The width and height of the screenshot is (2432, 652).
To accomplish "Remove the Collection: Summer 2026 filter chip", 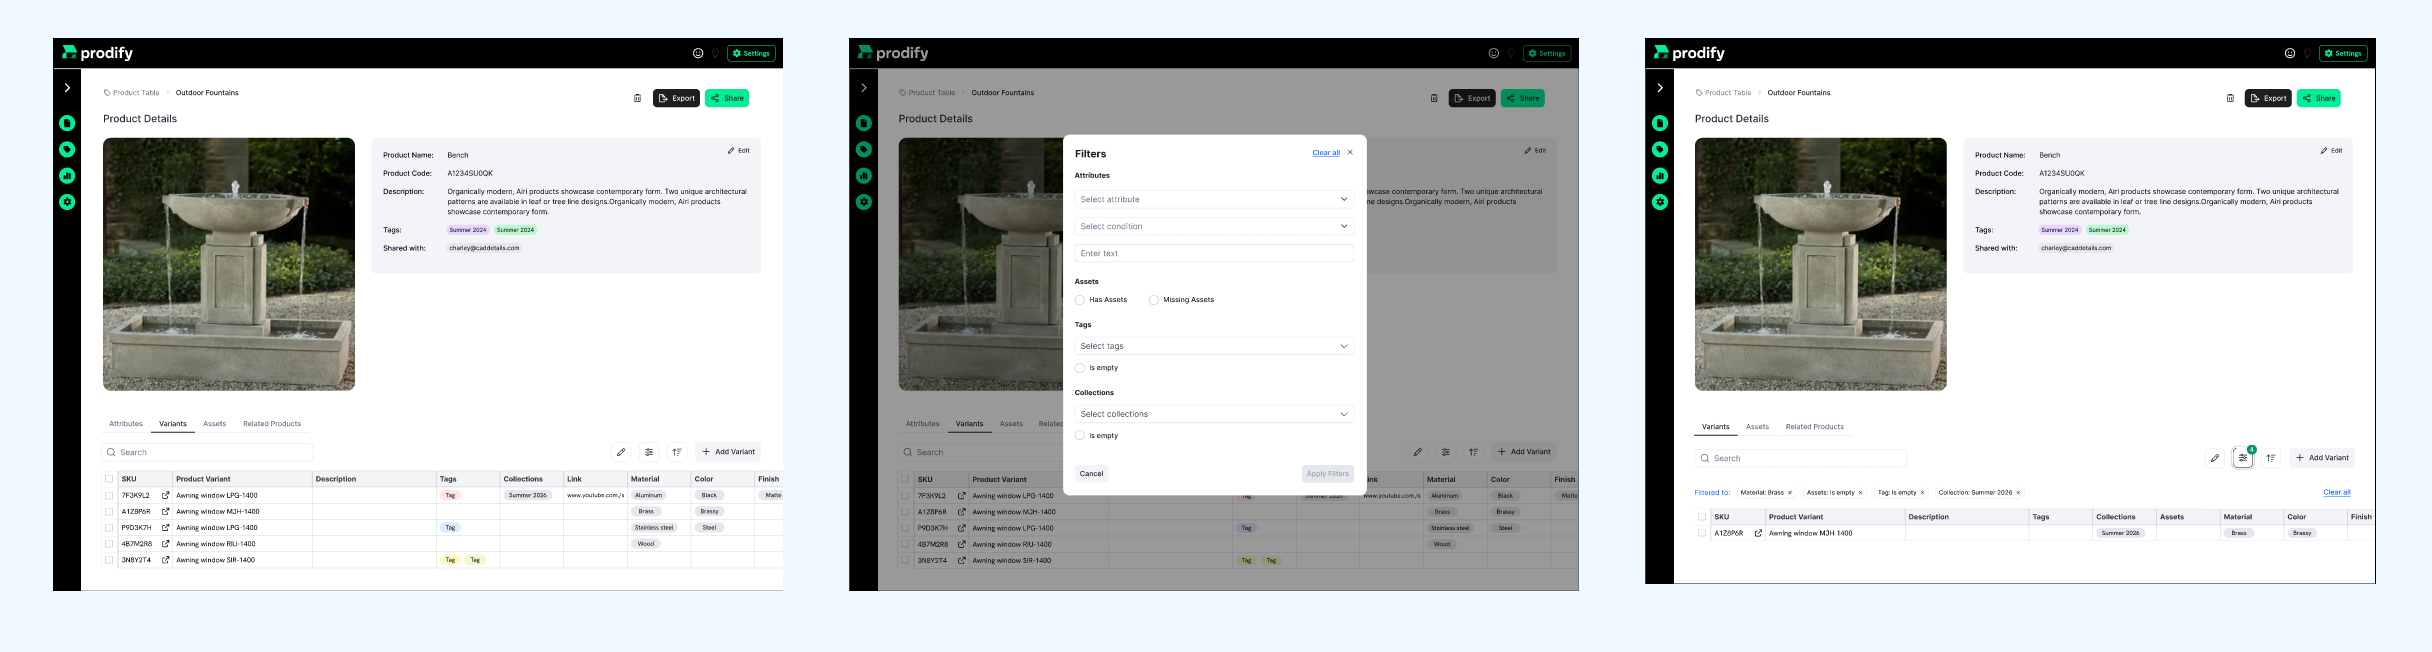I will point(2018,493).
